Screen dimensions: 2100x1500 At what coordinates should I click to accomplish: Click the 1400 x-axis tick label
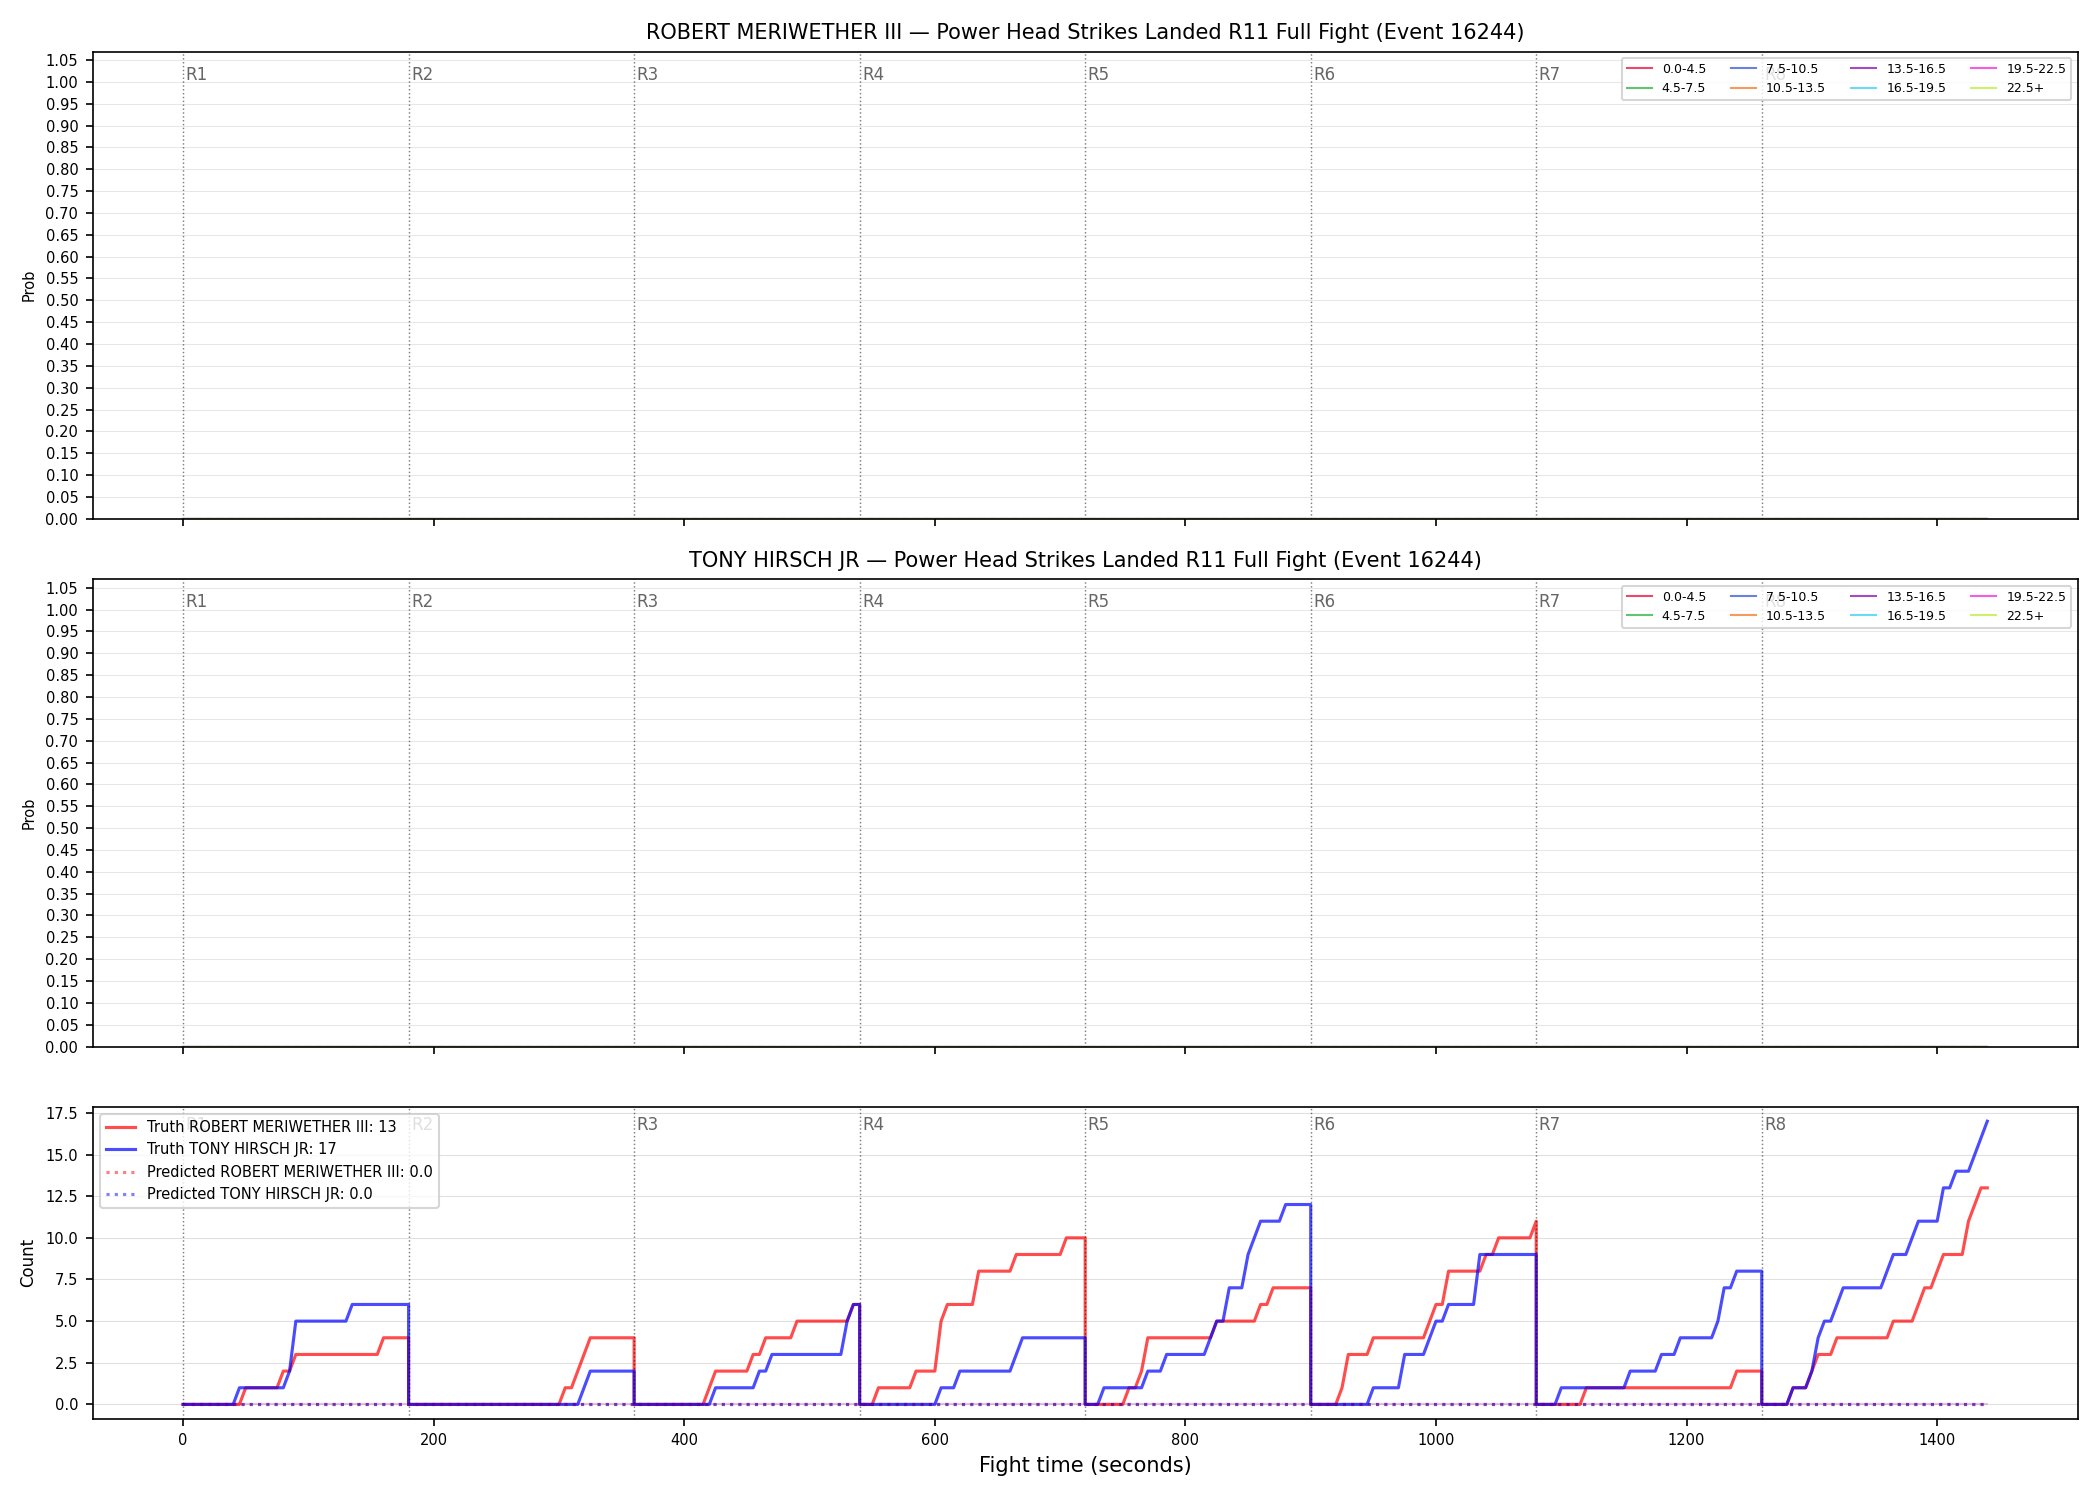tap(1937, 1440)
